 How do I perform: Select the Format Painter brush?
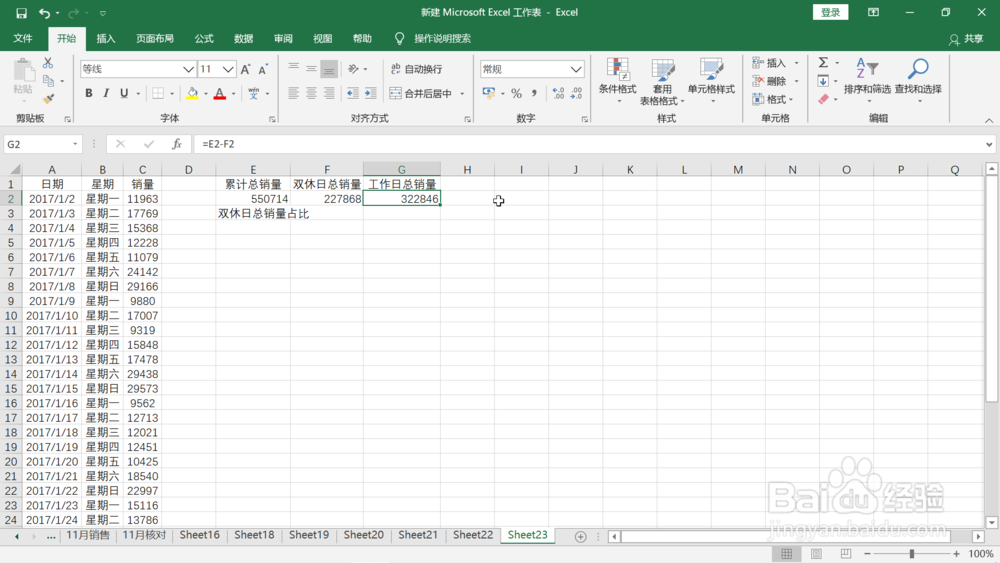tap(48, 99)
